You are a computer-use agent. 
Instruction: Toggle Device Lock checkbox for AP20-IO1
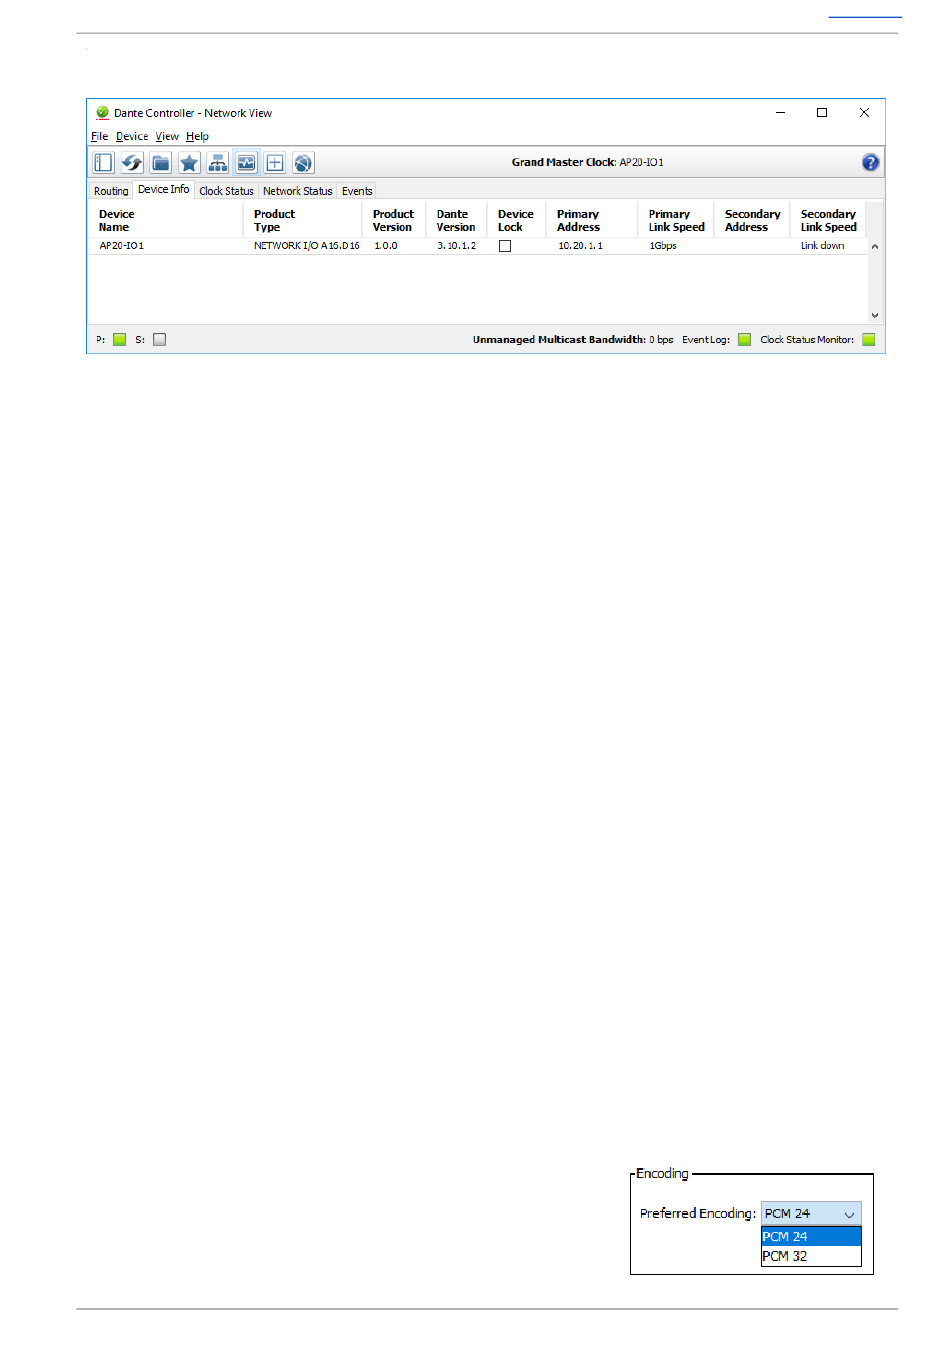point(505,246)
